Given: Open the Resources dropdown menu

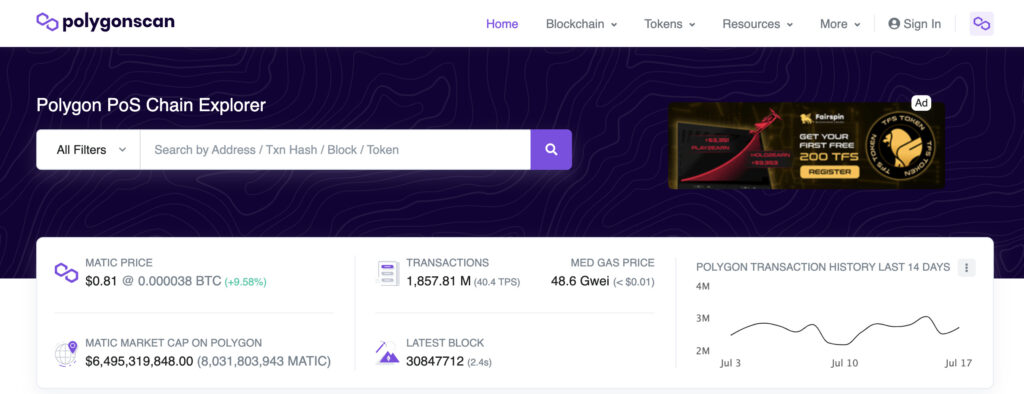Looking at the screenshot, I should (x=758, y=24).
